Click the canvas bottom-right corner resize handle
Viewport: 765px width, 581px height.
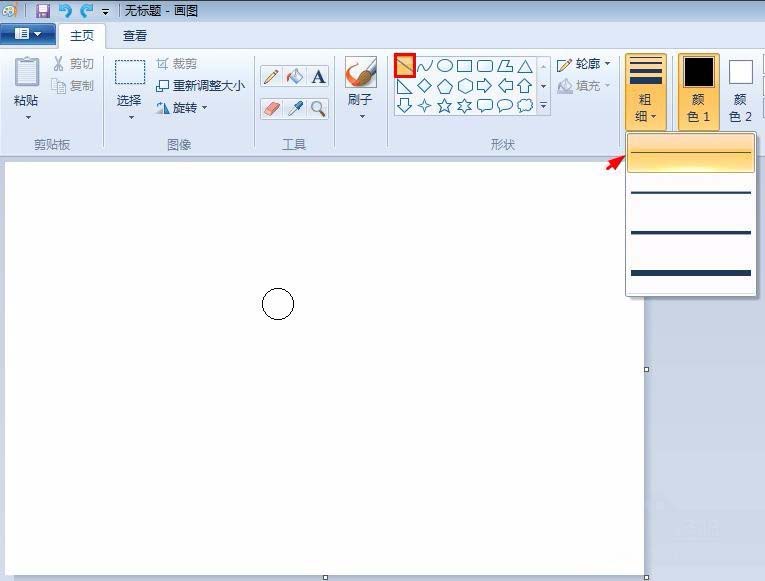tap(646, 578)
